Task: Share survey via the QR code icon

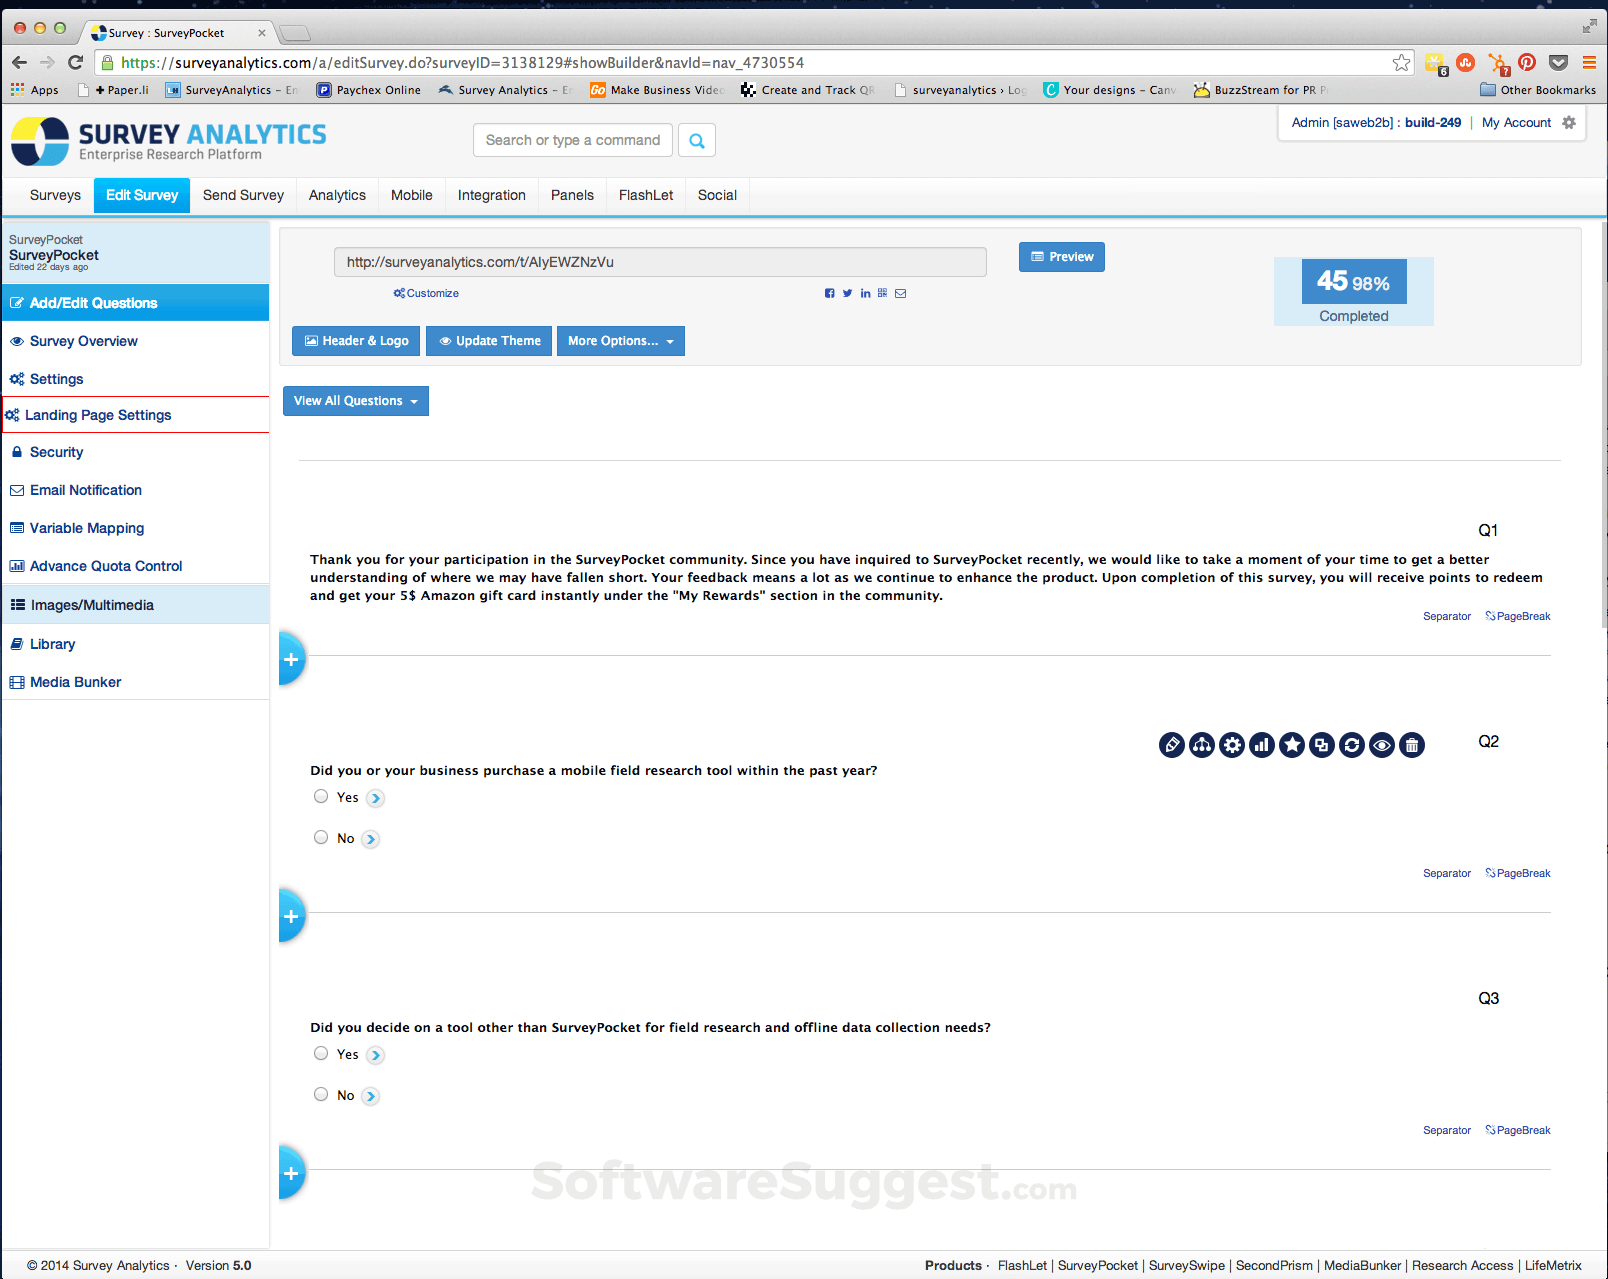Action: point(882,293)
